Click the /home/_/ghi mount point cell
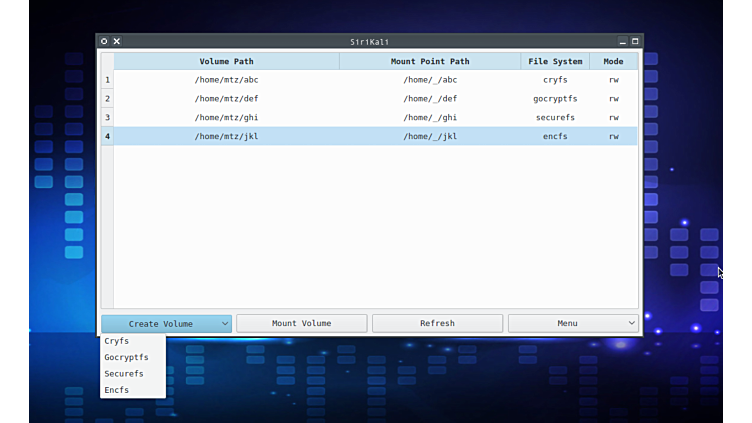This screenshot has height=423, width=752. click(430, 118)
